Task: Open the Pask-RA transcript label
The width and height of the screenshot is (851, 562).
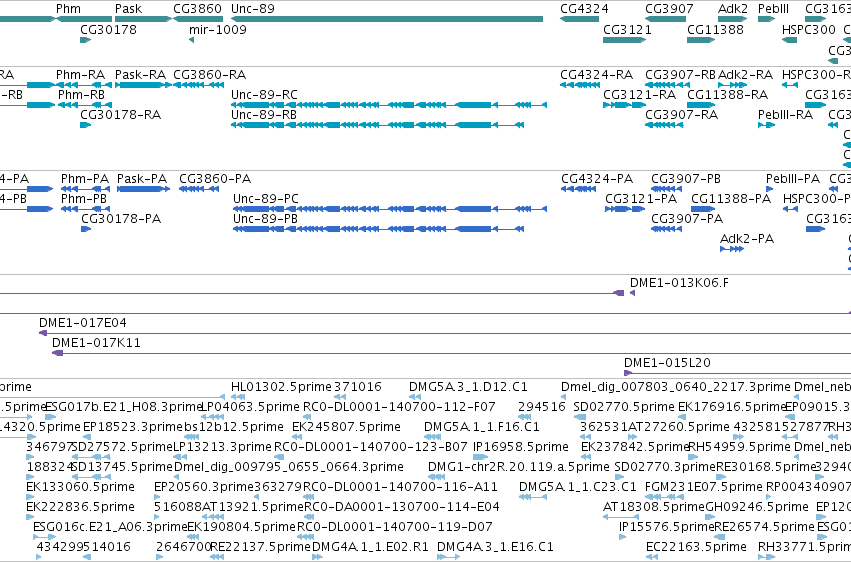Action: click(141, 74)
